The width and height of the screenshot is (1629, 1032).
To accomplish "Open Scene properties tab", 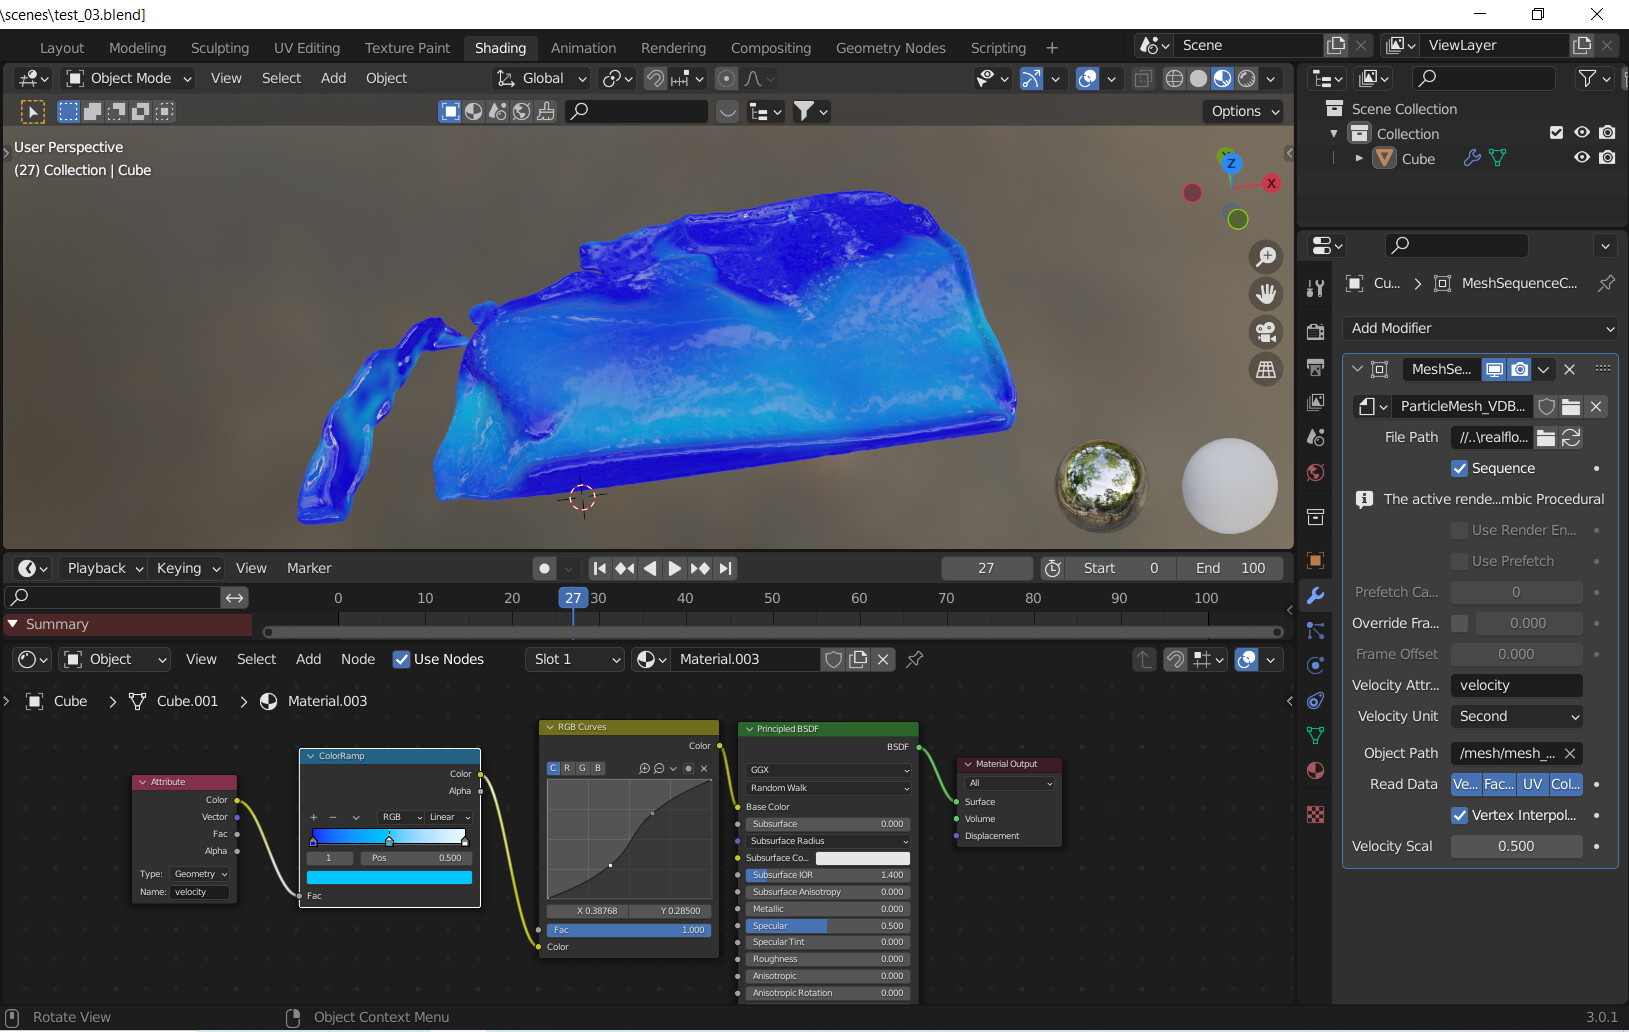I will (1316, 437).
